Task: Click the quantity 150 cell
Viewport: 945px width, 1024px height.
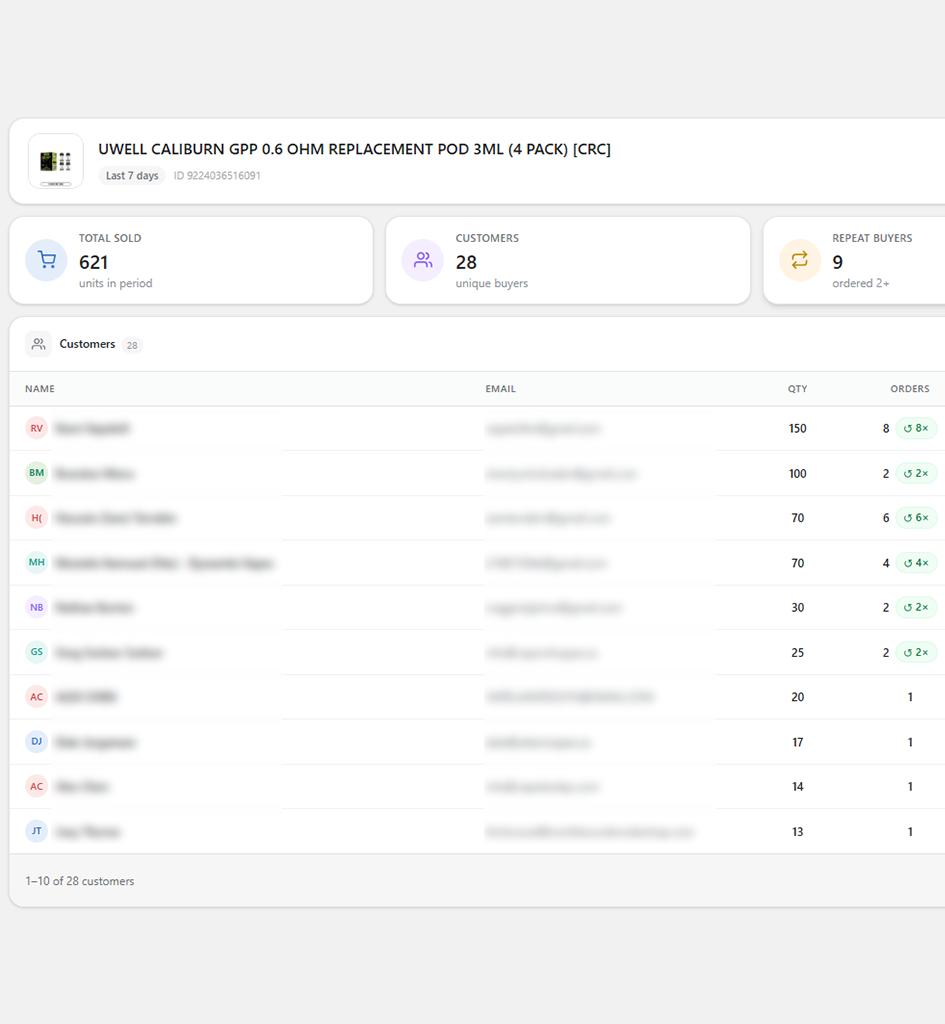Action: pos(797,428)
